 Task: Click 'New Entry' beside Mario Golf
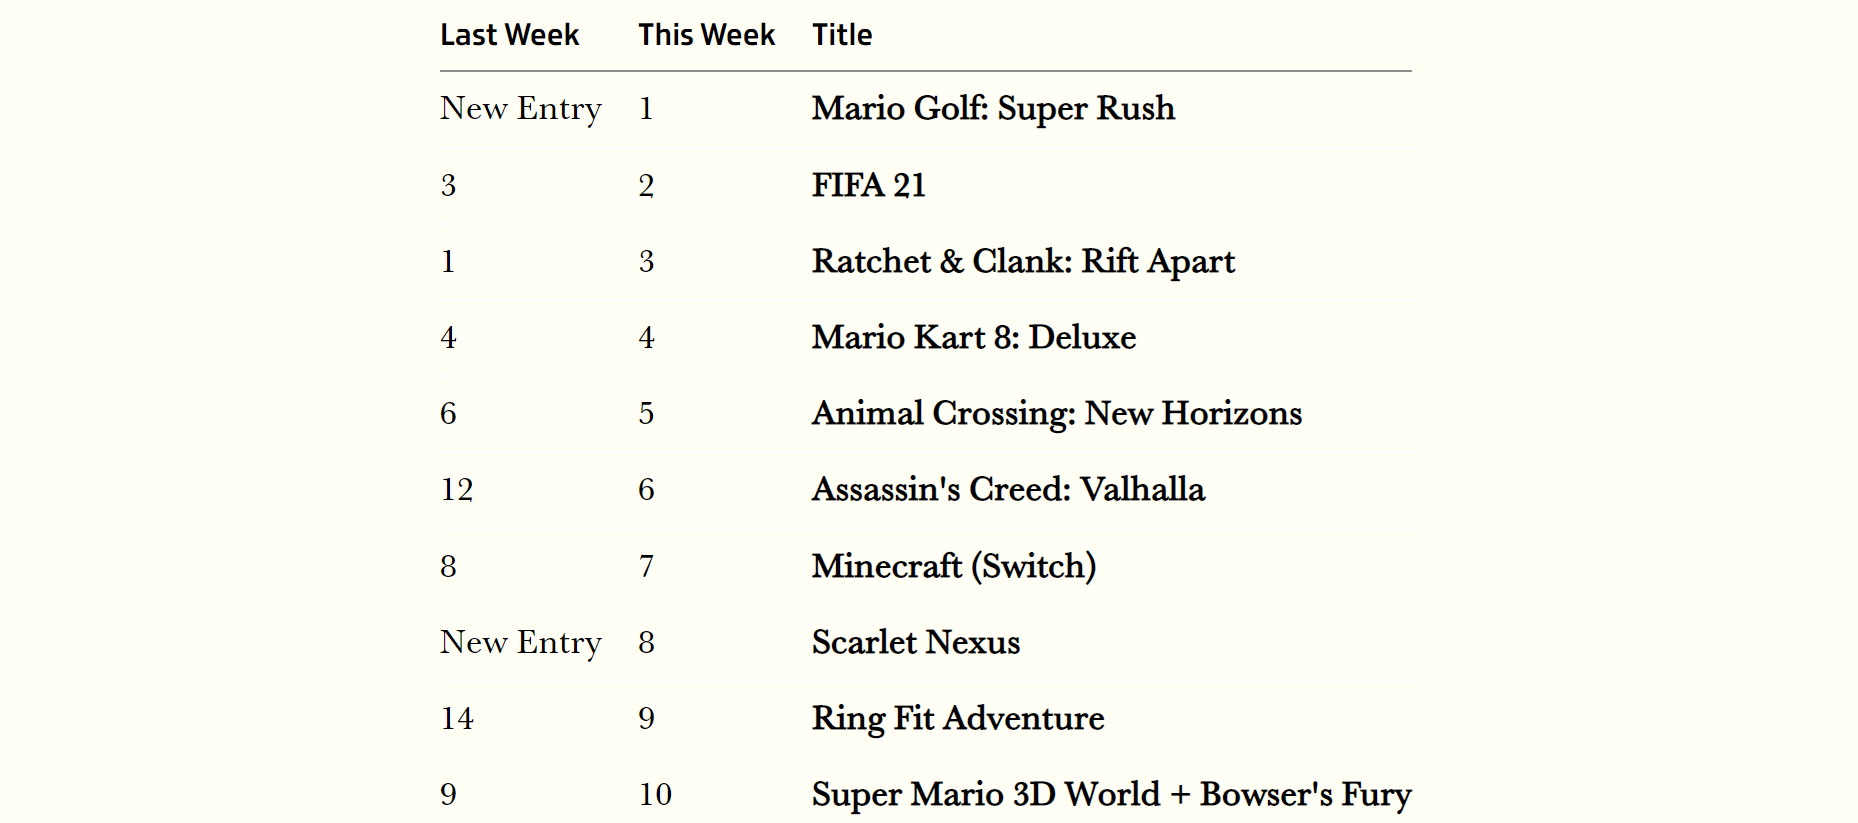(x=521, y=108)
